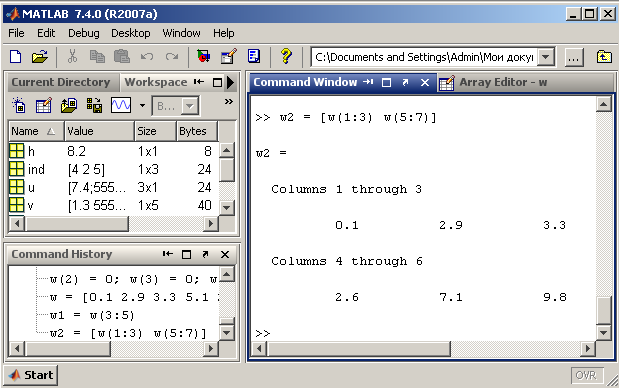The image size is (619, 388).
Task: Open the plot type dropdown arrow
Action: tap(143, 106)
